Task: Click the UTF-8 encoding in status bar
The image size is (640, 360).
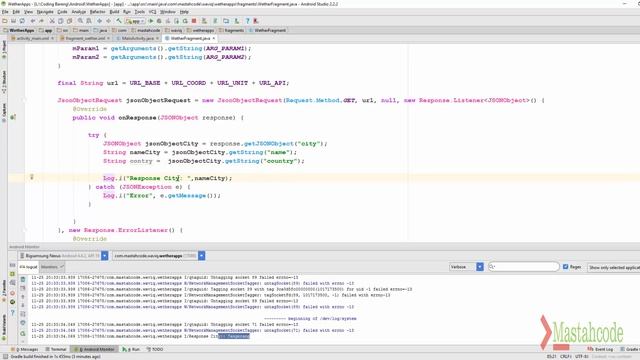Action: pyautogui.click(x=582, y=356)
